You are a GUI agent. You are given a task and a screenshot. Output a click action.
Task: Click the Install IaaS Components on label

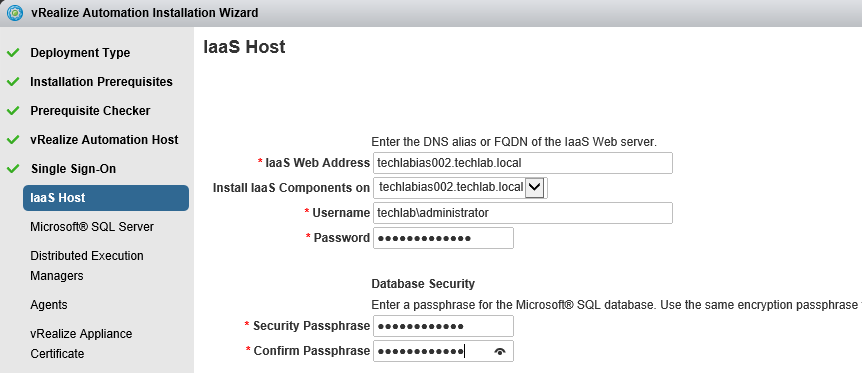(x=291, y=188)
